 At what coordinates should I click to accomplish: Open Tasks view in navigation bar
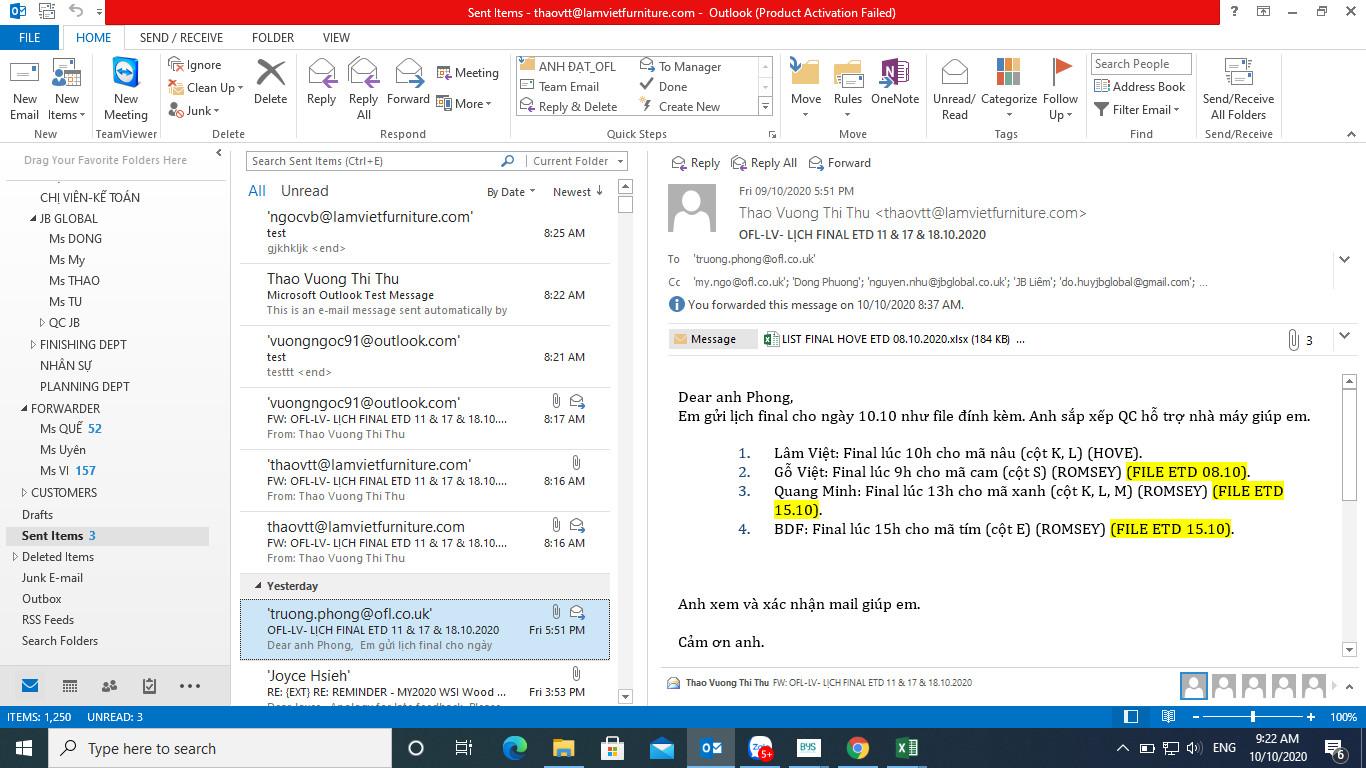pos(149,686)
